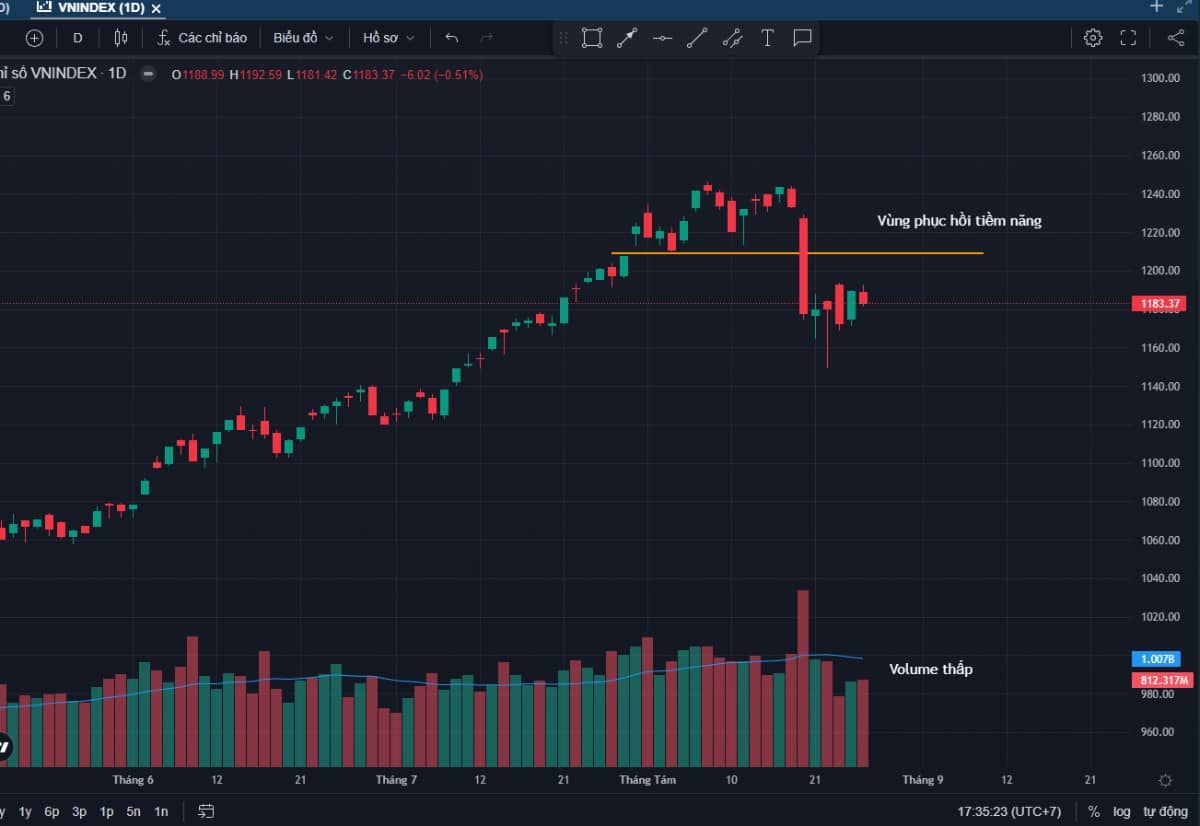Click the share chart icon

coord(1175,38)
